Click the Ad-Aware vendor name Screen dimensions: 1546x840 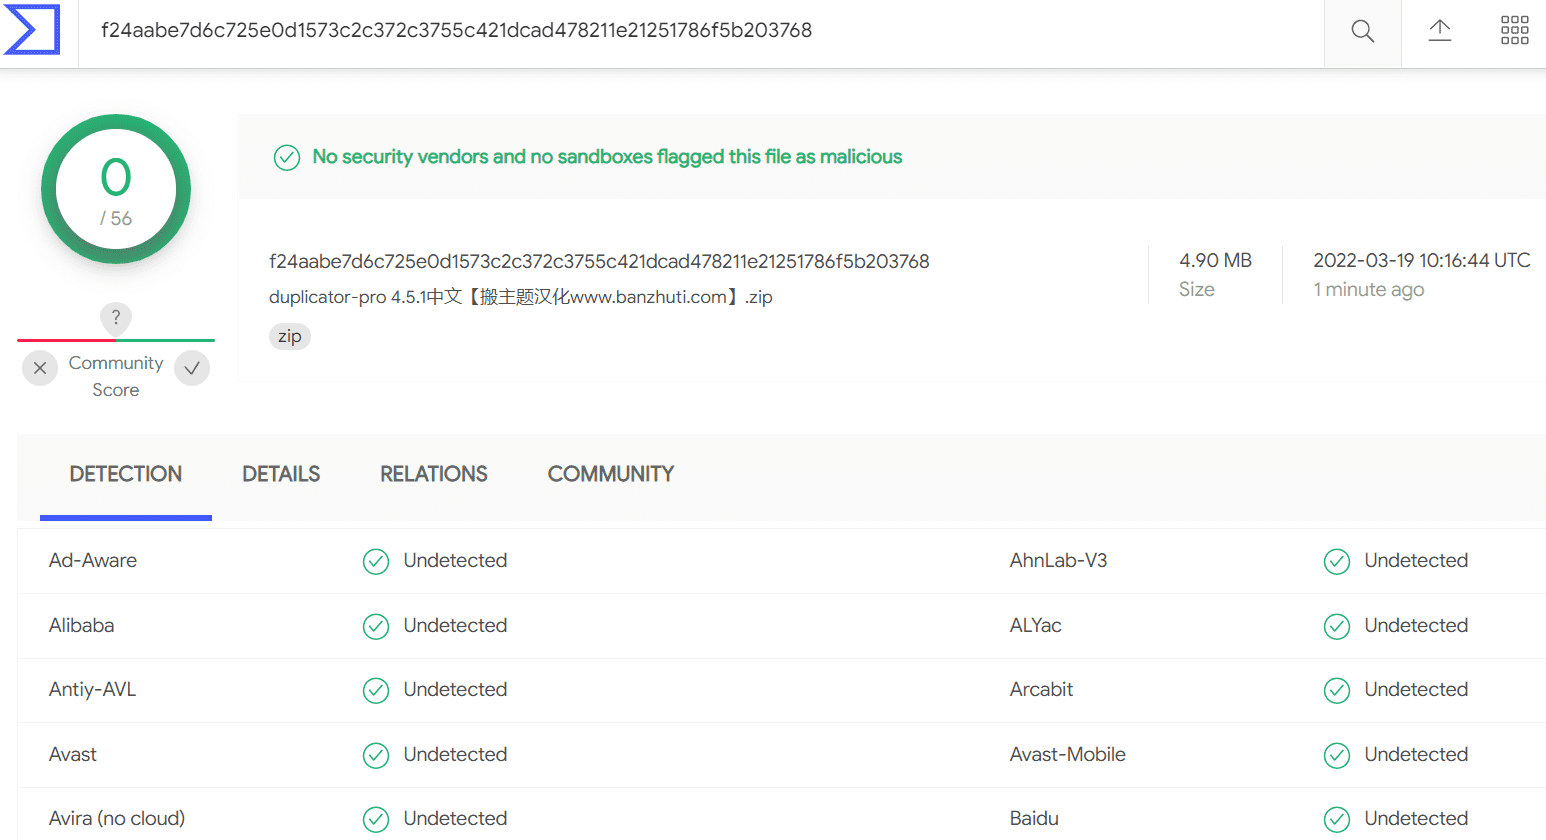click(93, 560)
